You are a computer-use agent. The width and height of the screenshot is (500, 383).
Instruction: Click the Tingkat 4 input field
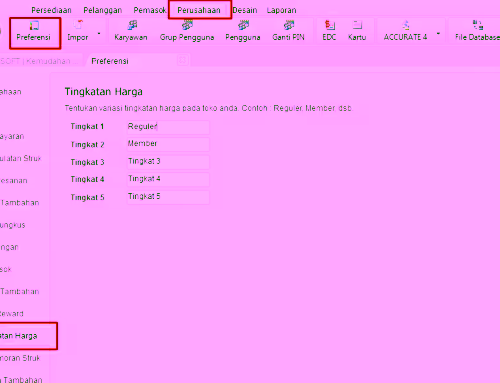[x=168, y=179]
